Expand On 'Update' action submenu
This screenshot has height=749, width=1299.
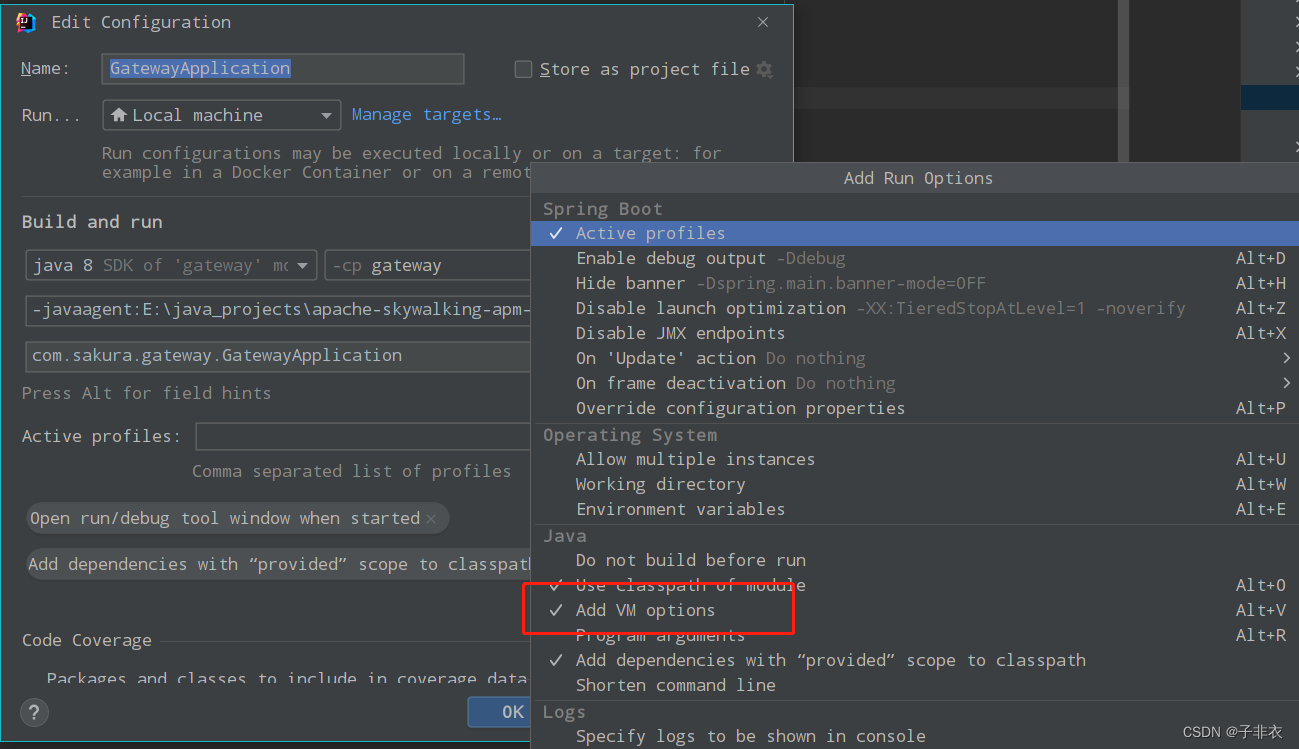[915, 358]
